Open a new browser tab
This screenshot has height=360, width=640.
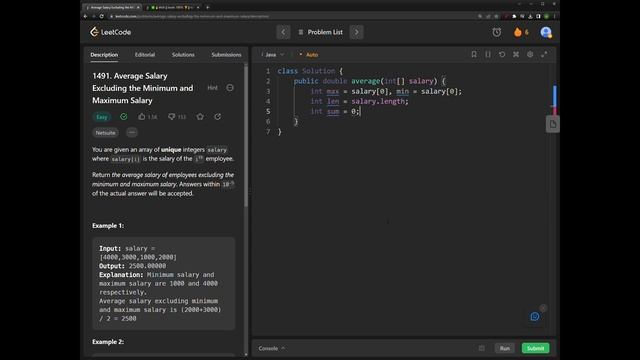coord(207,7)
